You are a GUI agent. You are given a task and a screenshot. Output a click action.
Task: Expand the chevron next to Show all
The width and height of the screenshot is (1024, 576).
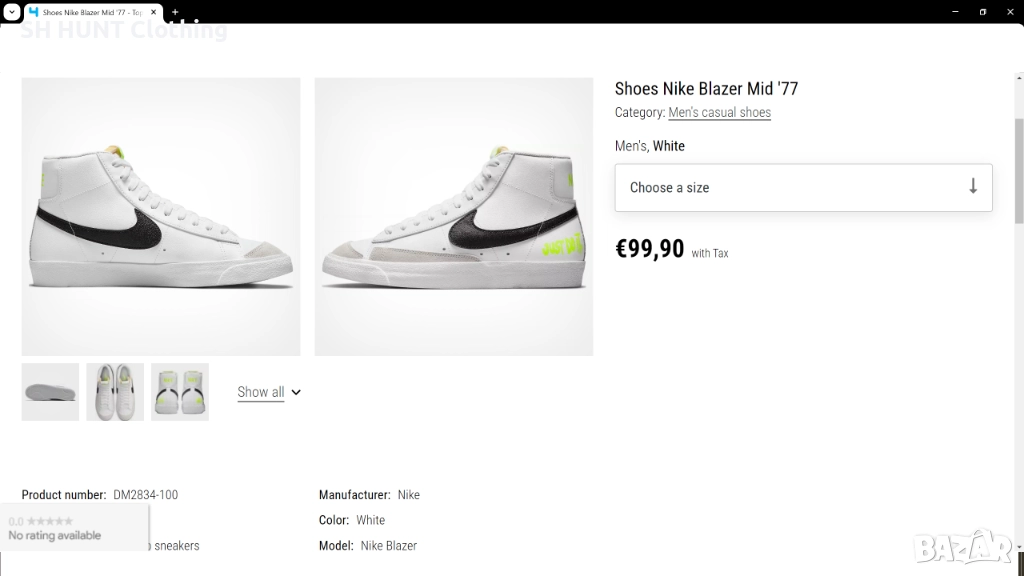point(296,392)
